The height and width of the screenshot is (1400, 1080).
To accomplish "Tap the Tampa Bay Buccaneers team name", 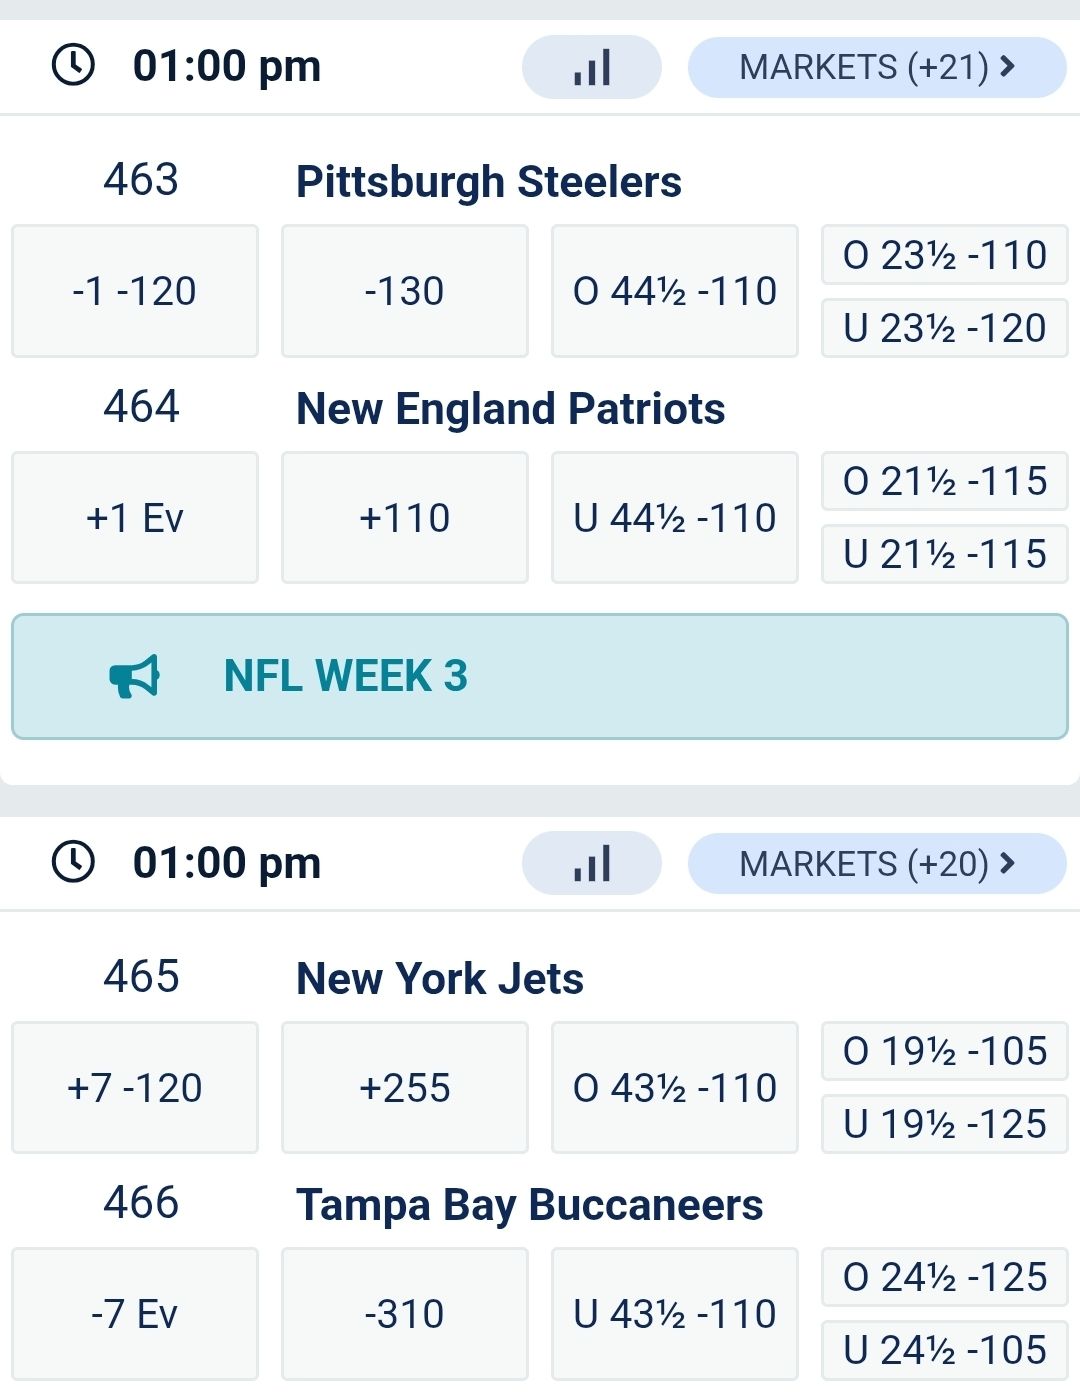I will (530, 1205).
